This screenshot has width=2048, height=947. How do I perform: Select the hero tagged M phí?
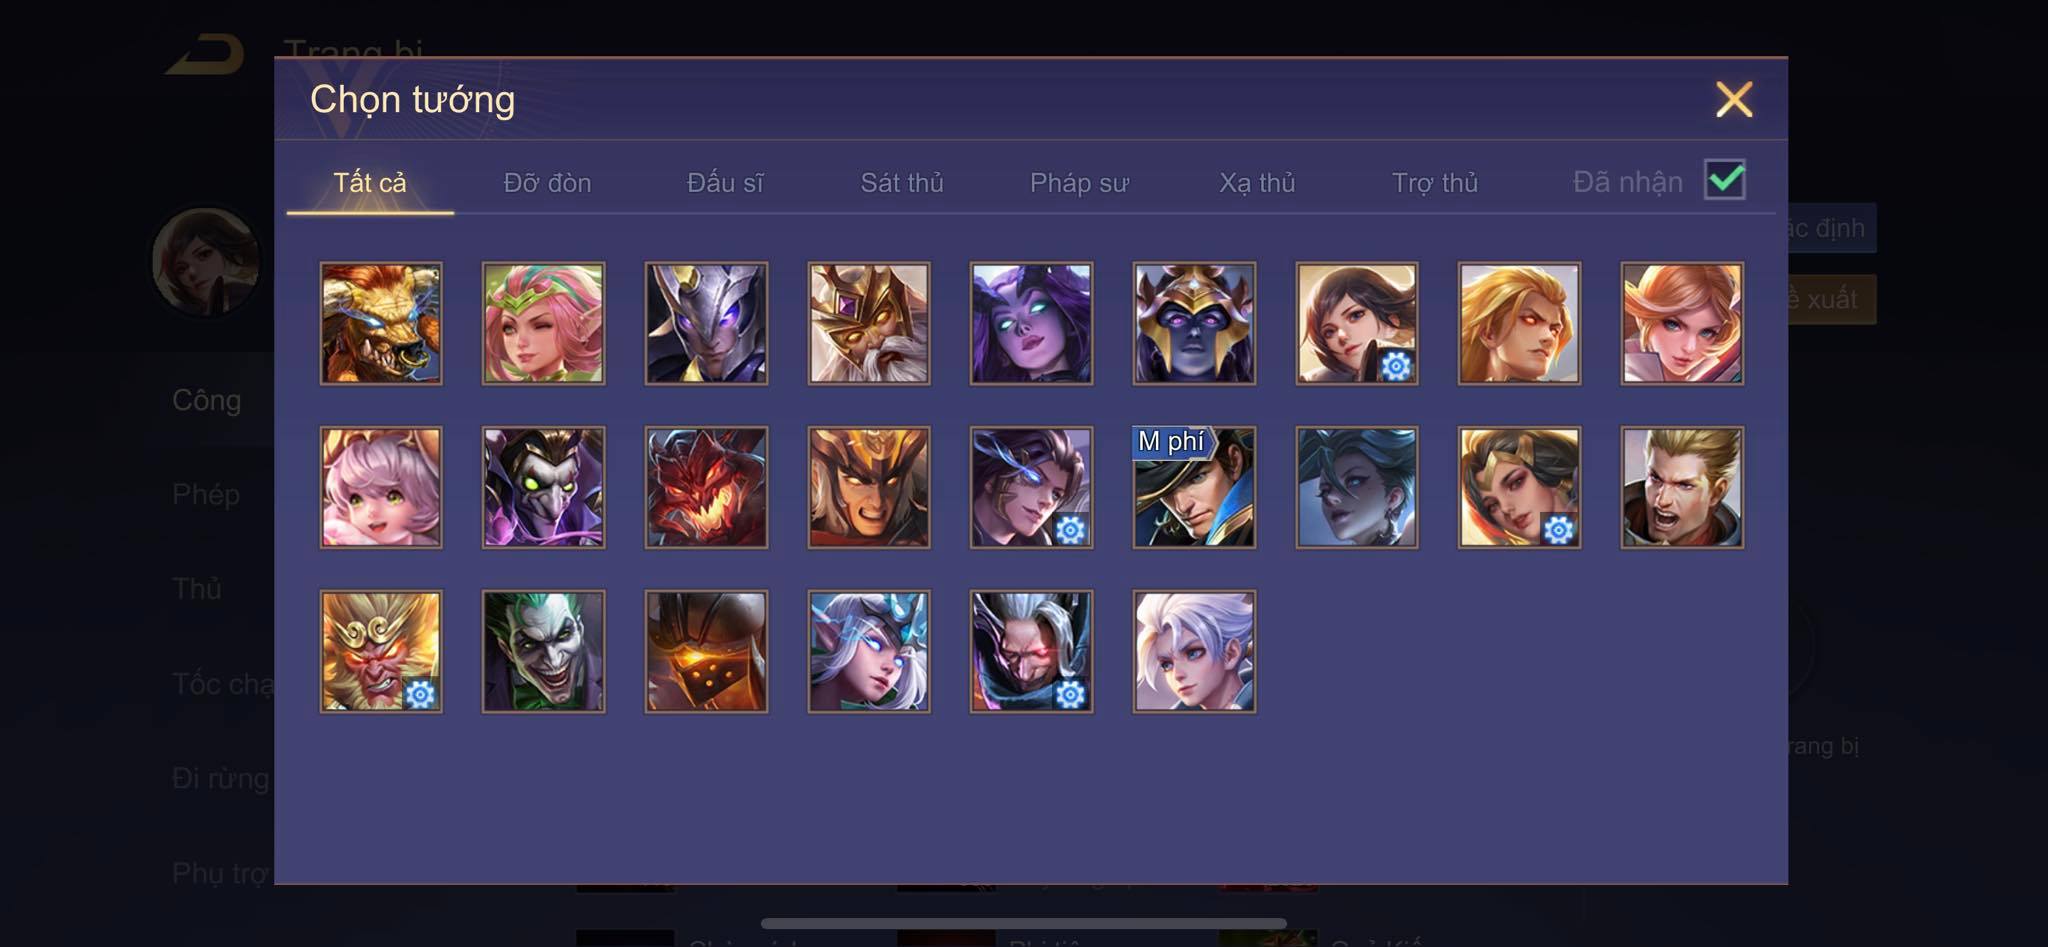point(1194,487)
